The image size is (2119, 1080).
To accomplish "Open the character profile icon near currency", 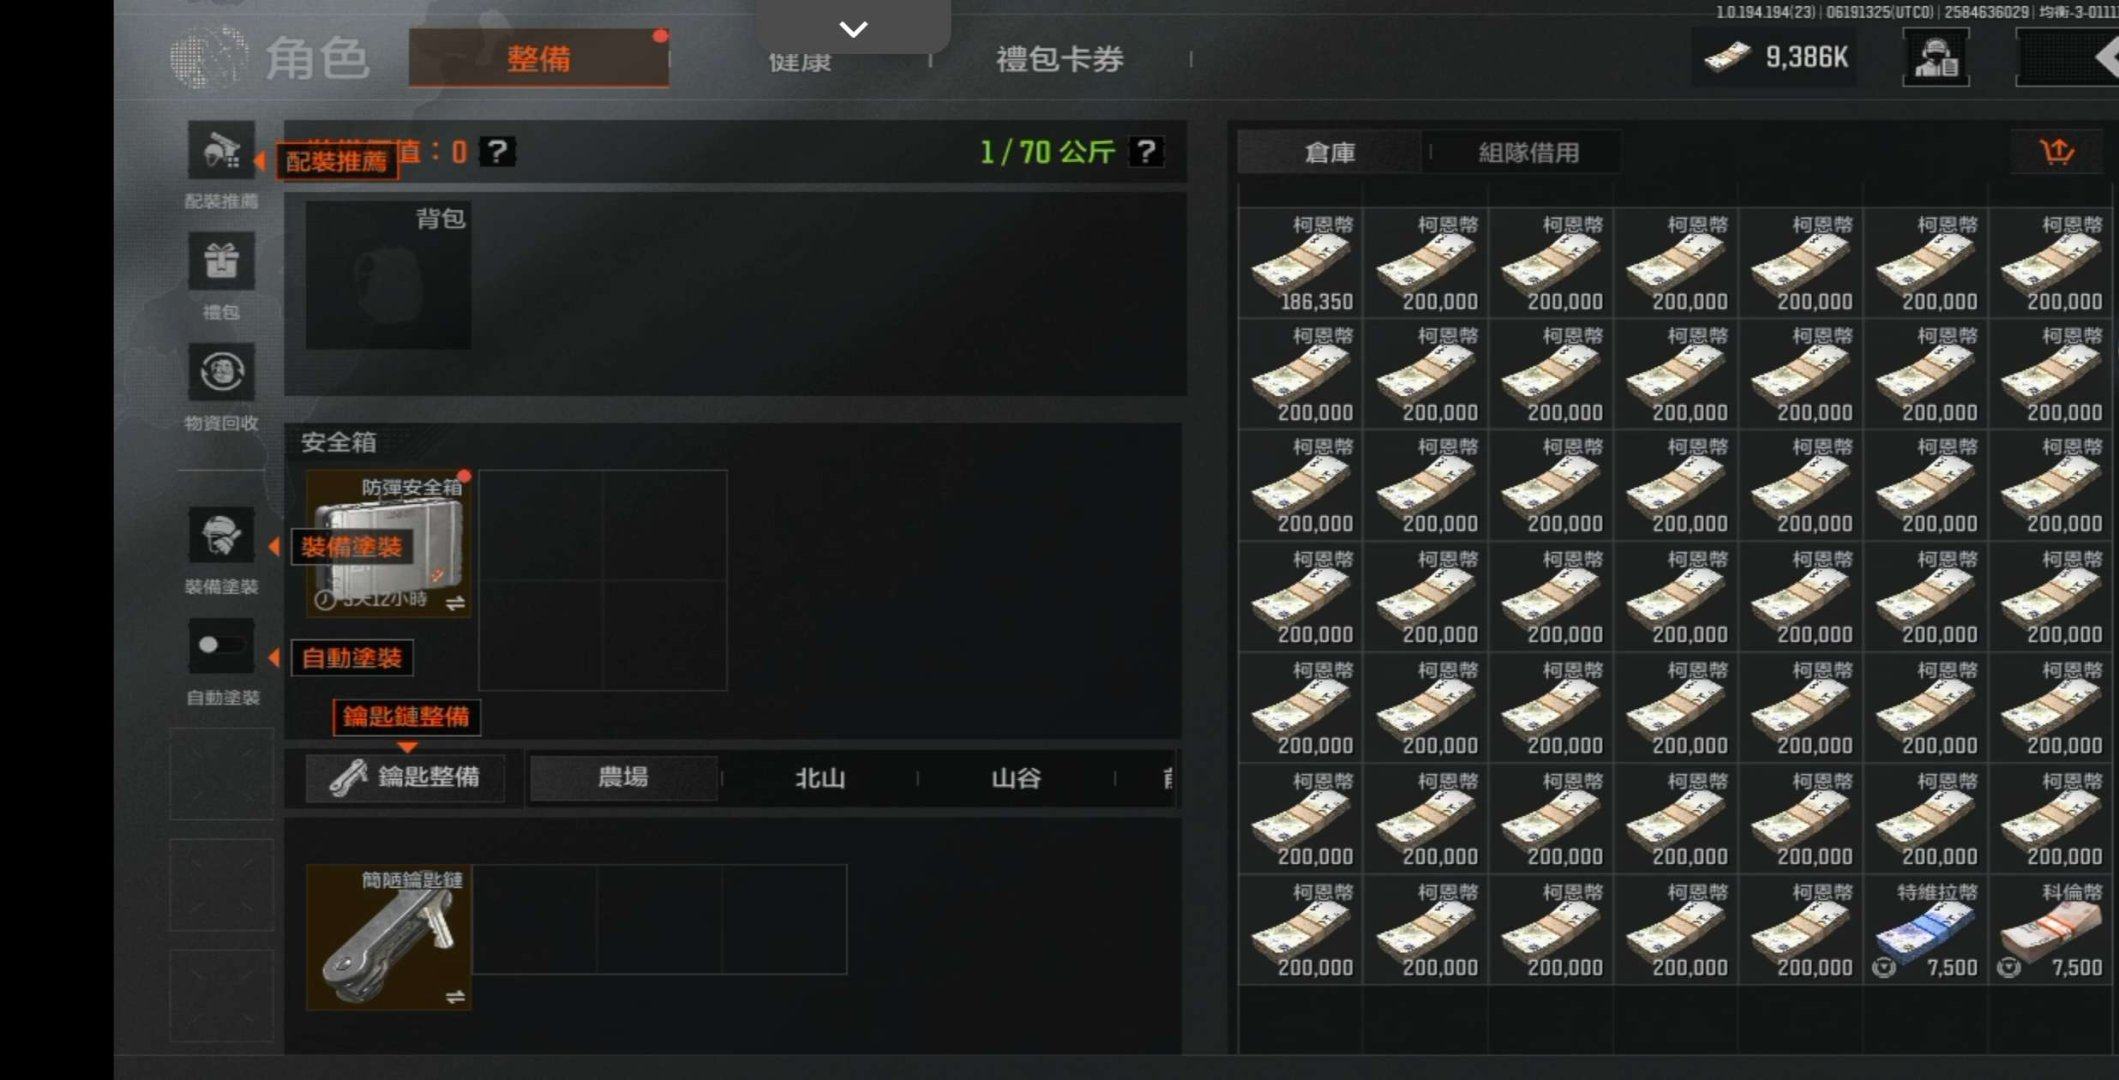I will pos(1936,58).
